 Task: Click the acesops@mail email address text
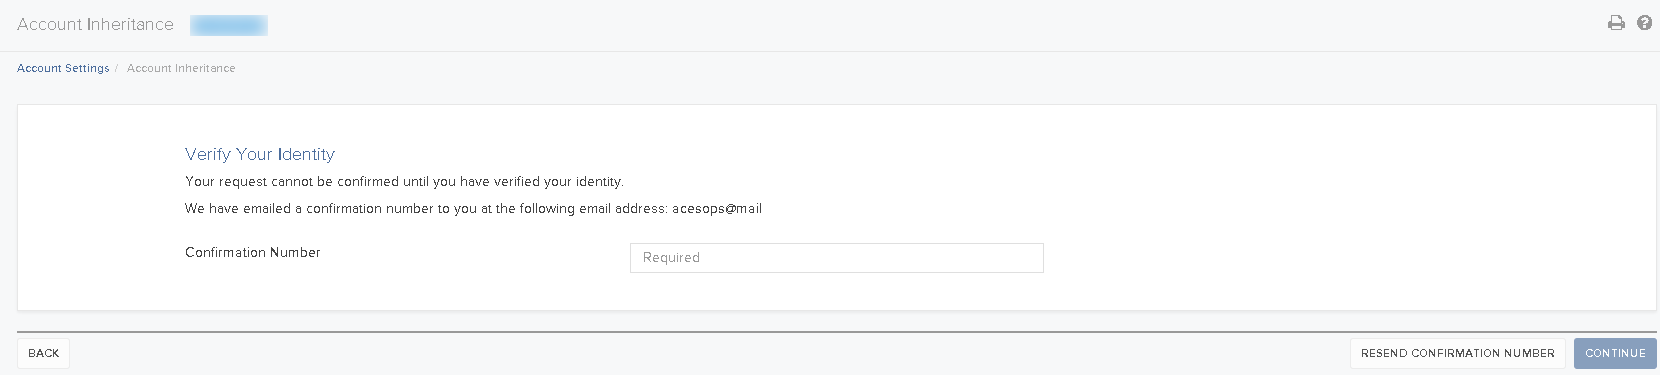[717, 209]
